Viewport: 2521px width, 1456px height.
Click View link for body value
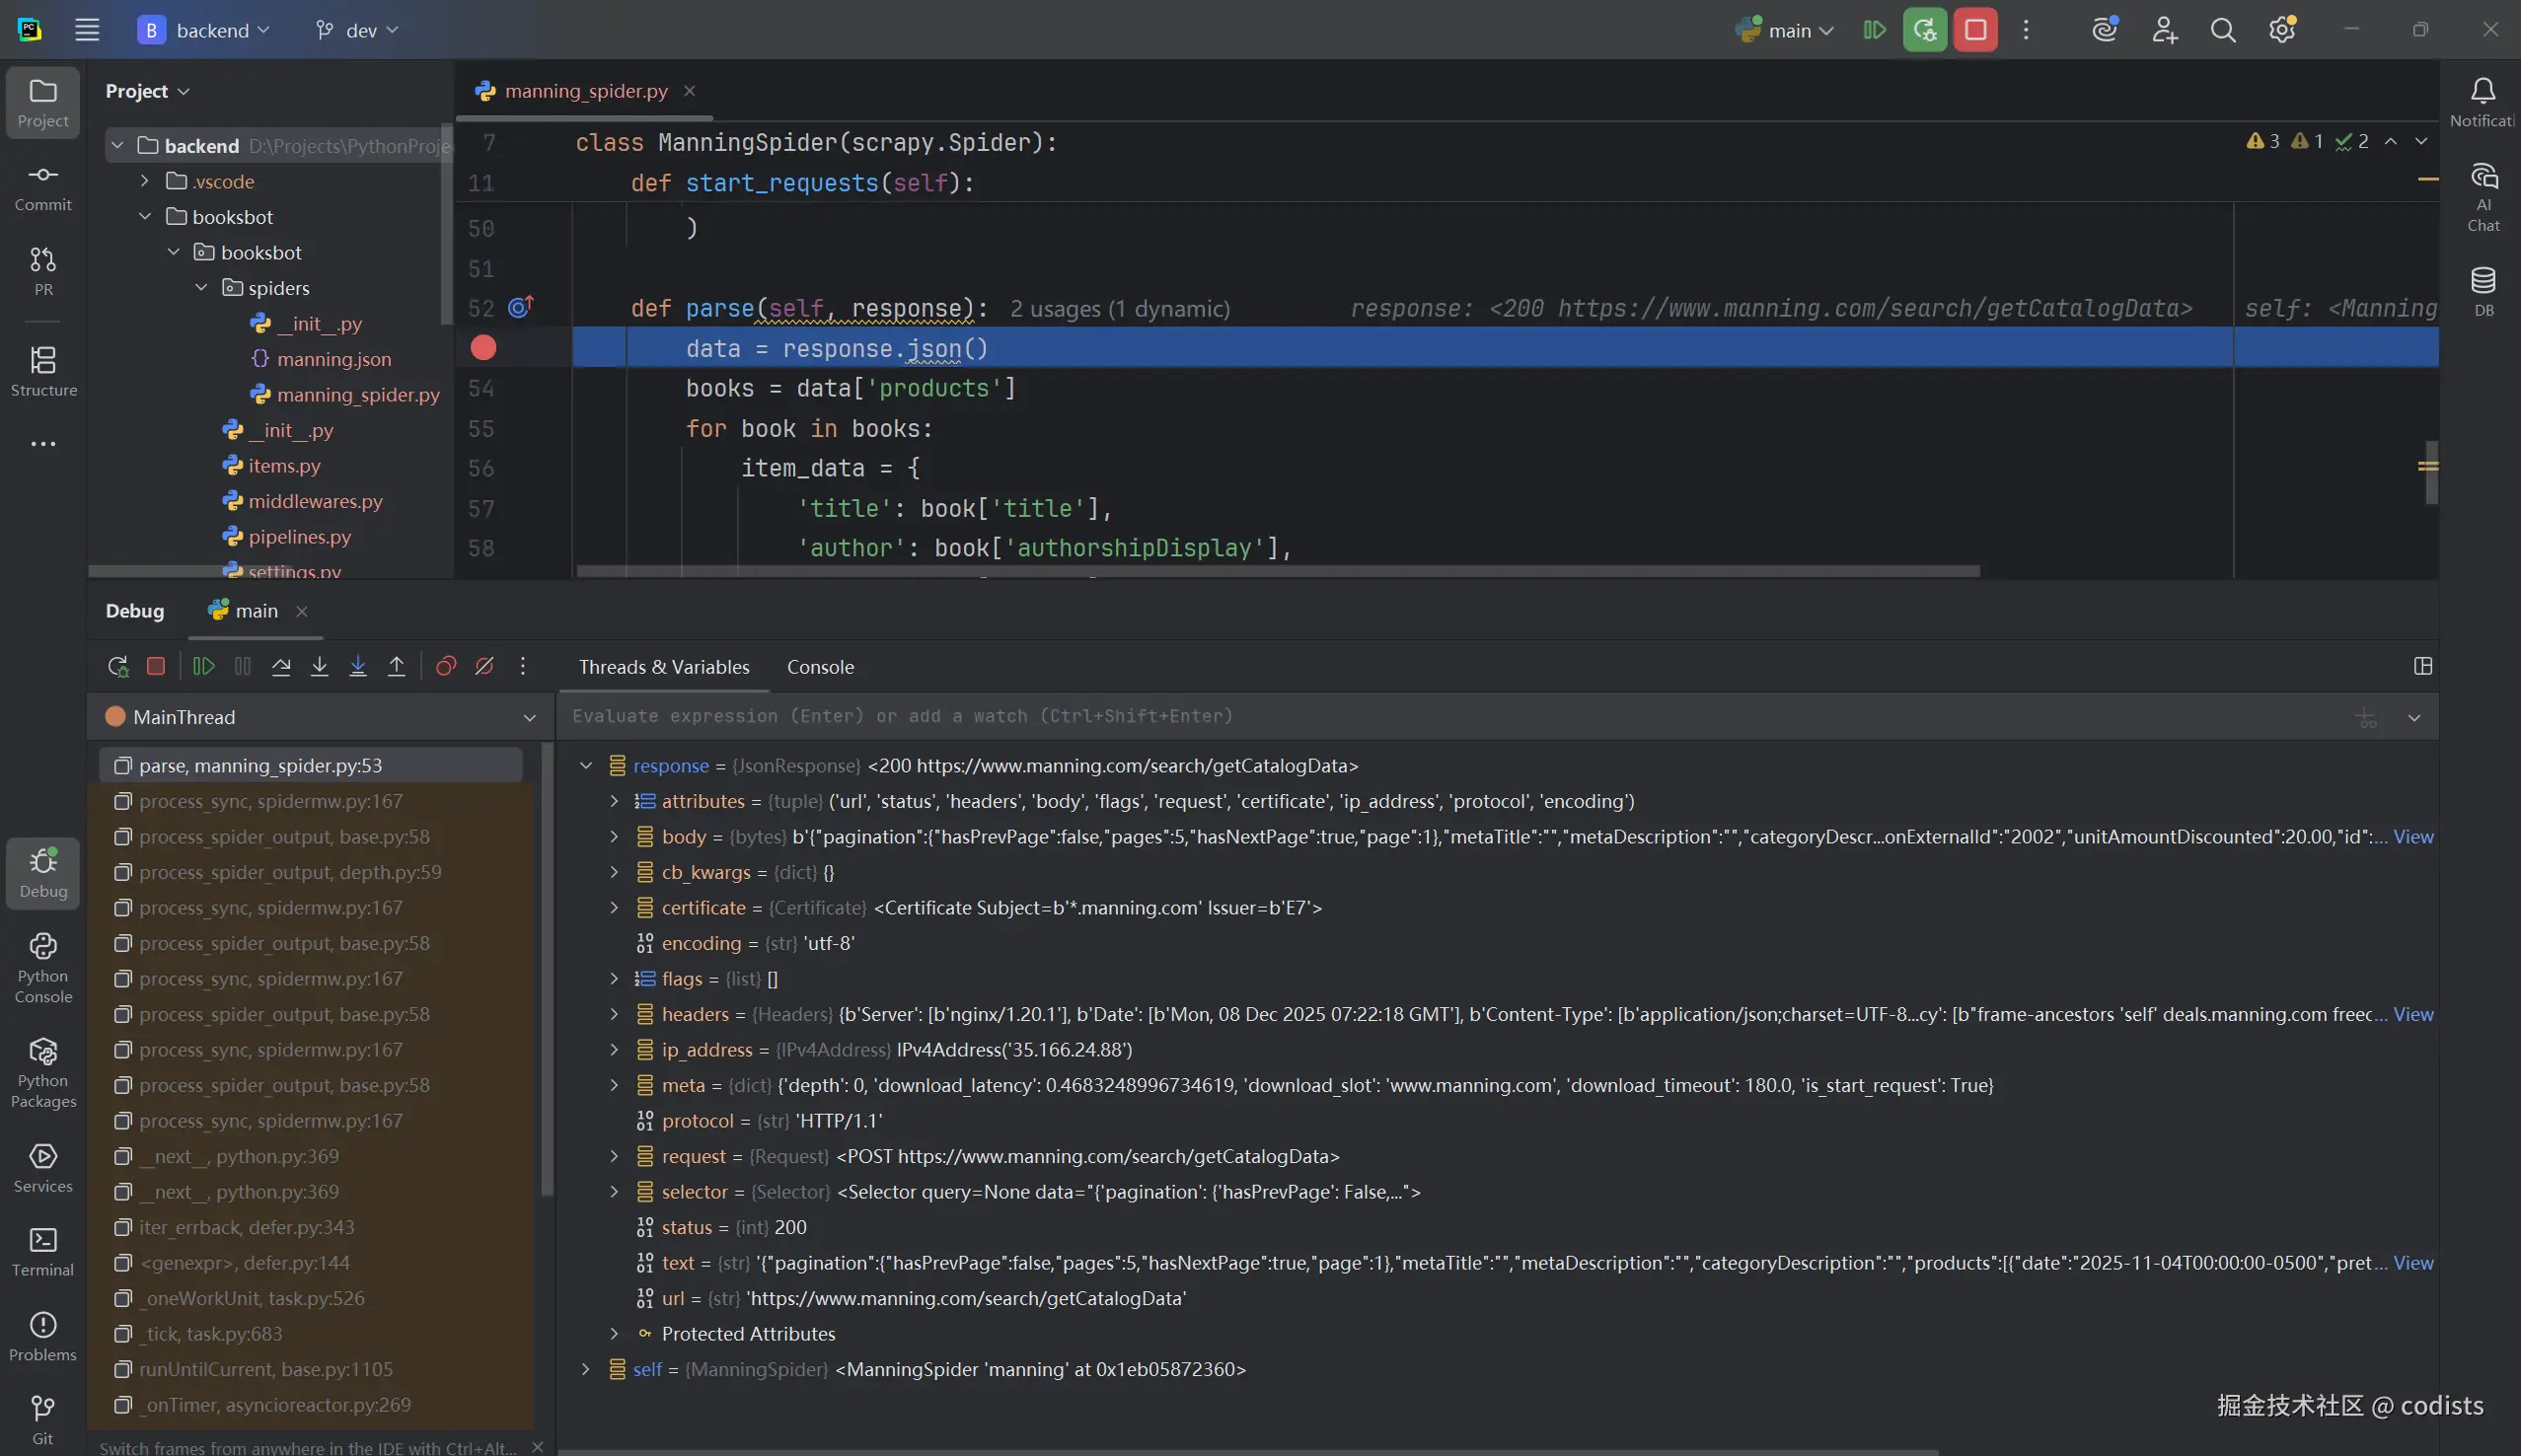2412,837
